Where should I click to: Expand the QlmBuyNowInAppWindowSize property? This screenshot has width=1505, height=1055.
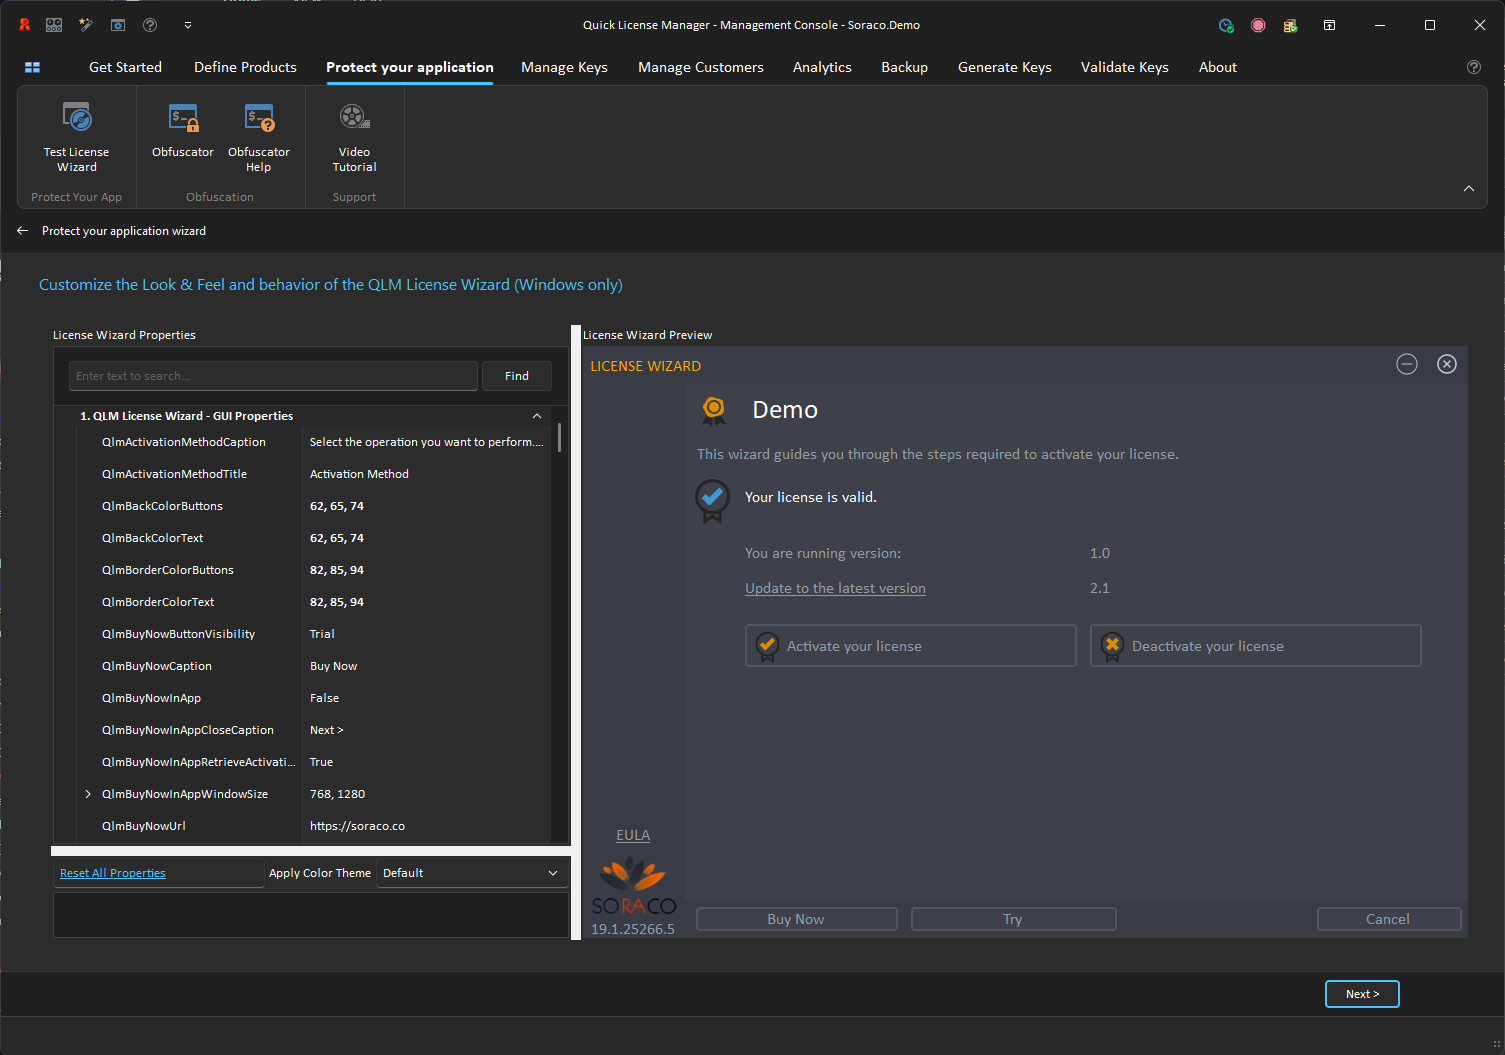pos(88,794)
